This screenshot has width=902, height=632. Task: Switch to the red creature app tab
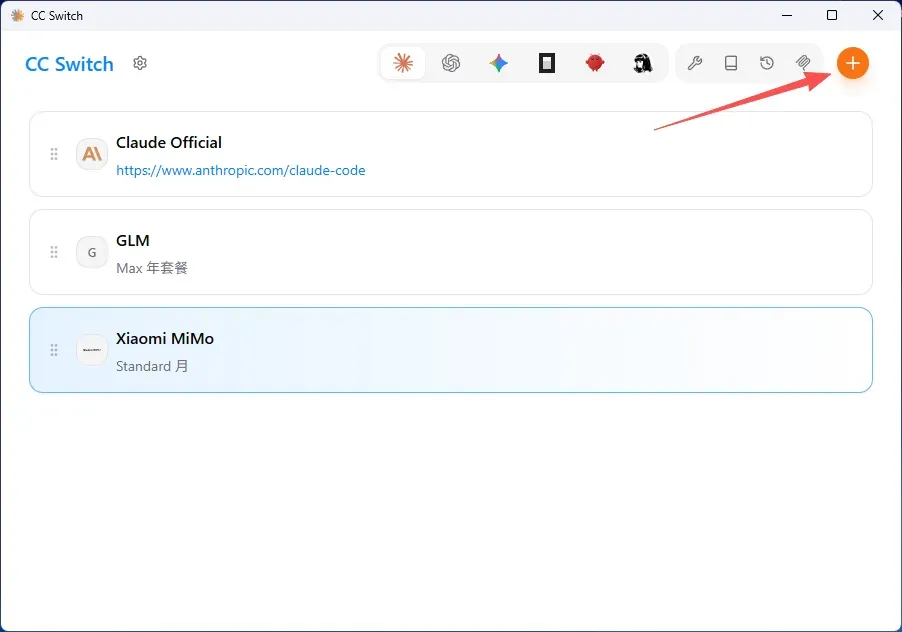(x=595, y=63)
